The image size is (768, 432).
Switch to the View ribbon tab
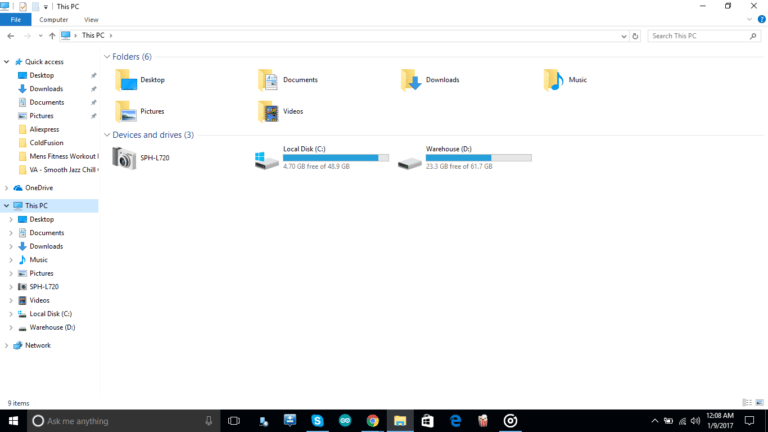(x=91, y=19)
